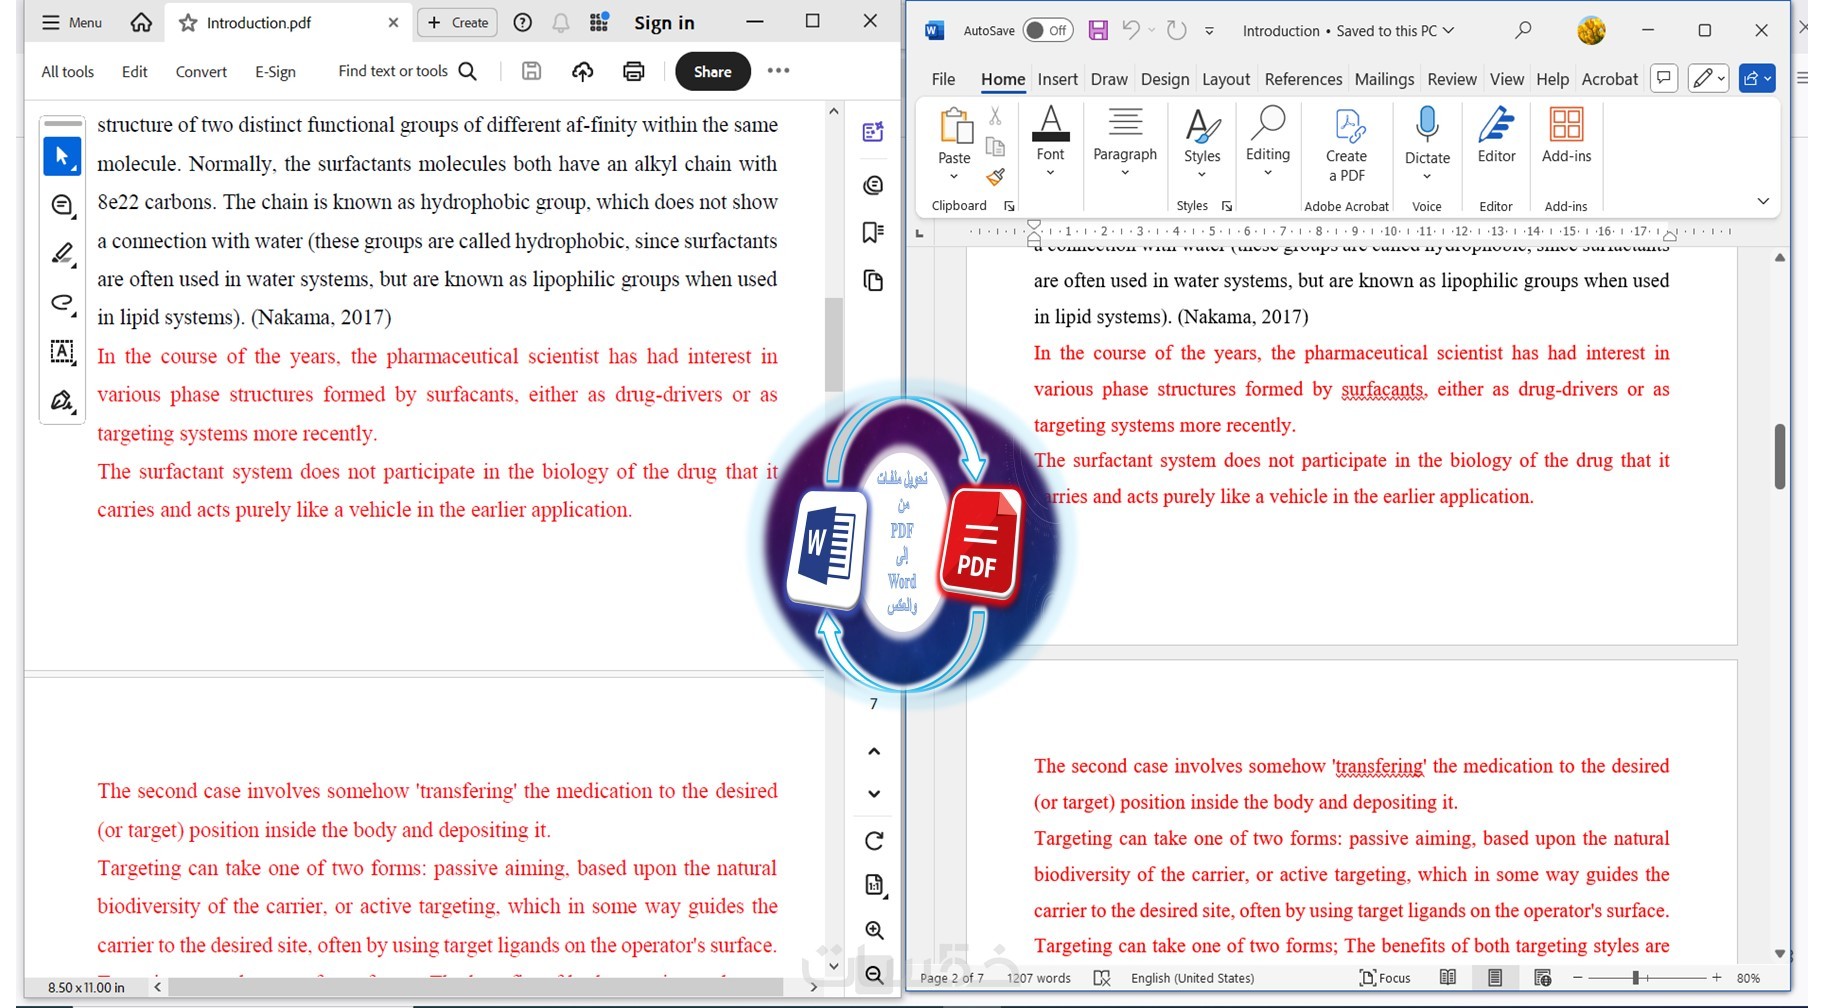Image resolution: width=1824 pixels, height=1008 pixels.
Task: Open the Word Share dropdown button
Action: (x=1757, y=78)
